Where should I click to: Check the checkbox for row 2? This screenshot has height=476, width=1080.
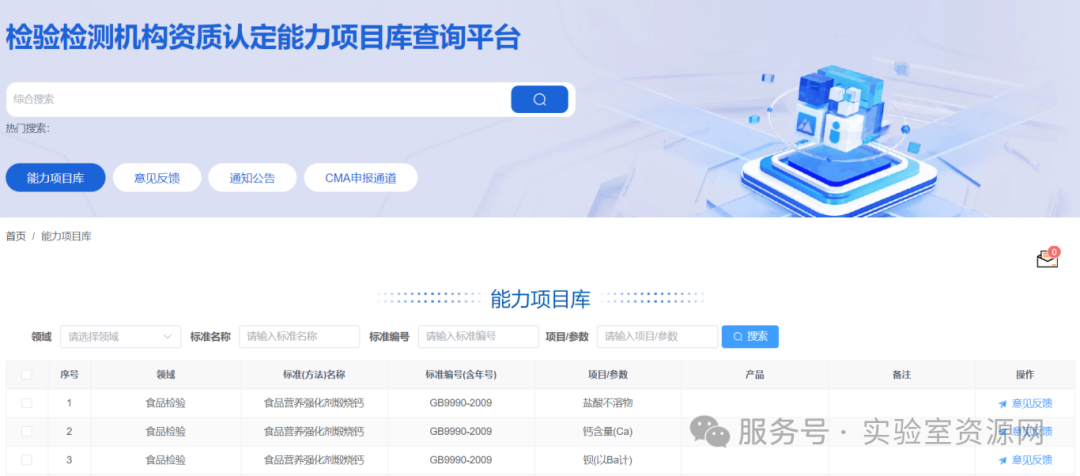point(27,431)
